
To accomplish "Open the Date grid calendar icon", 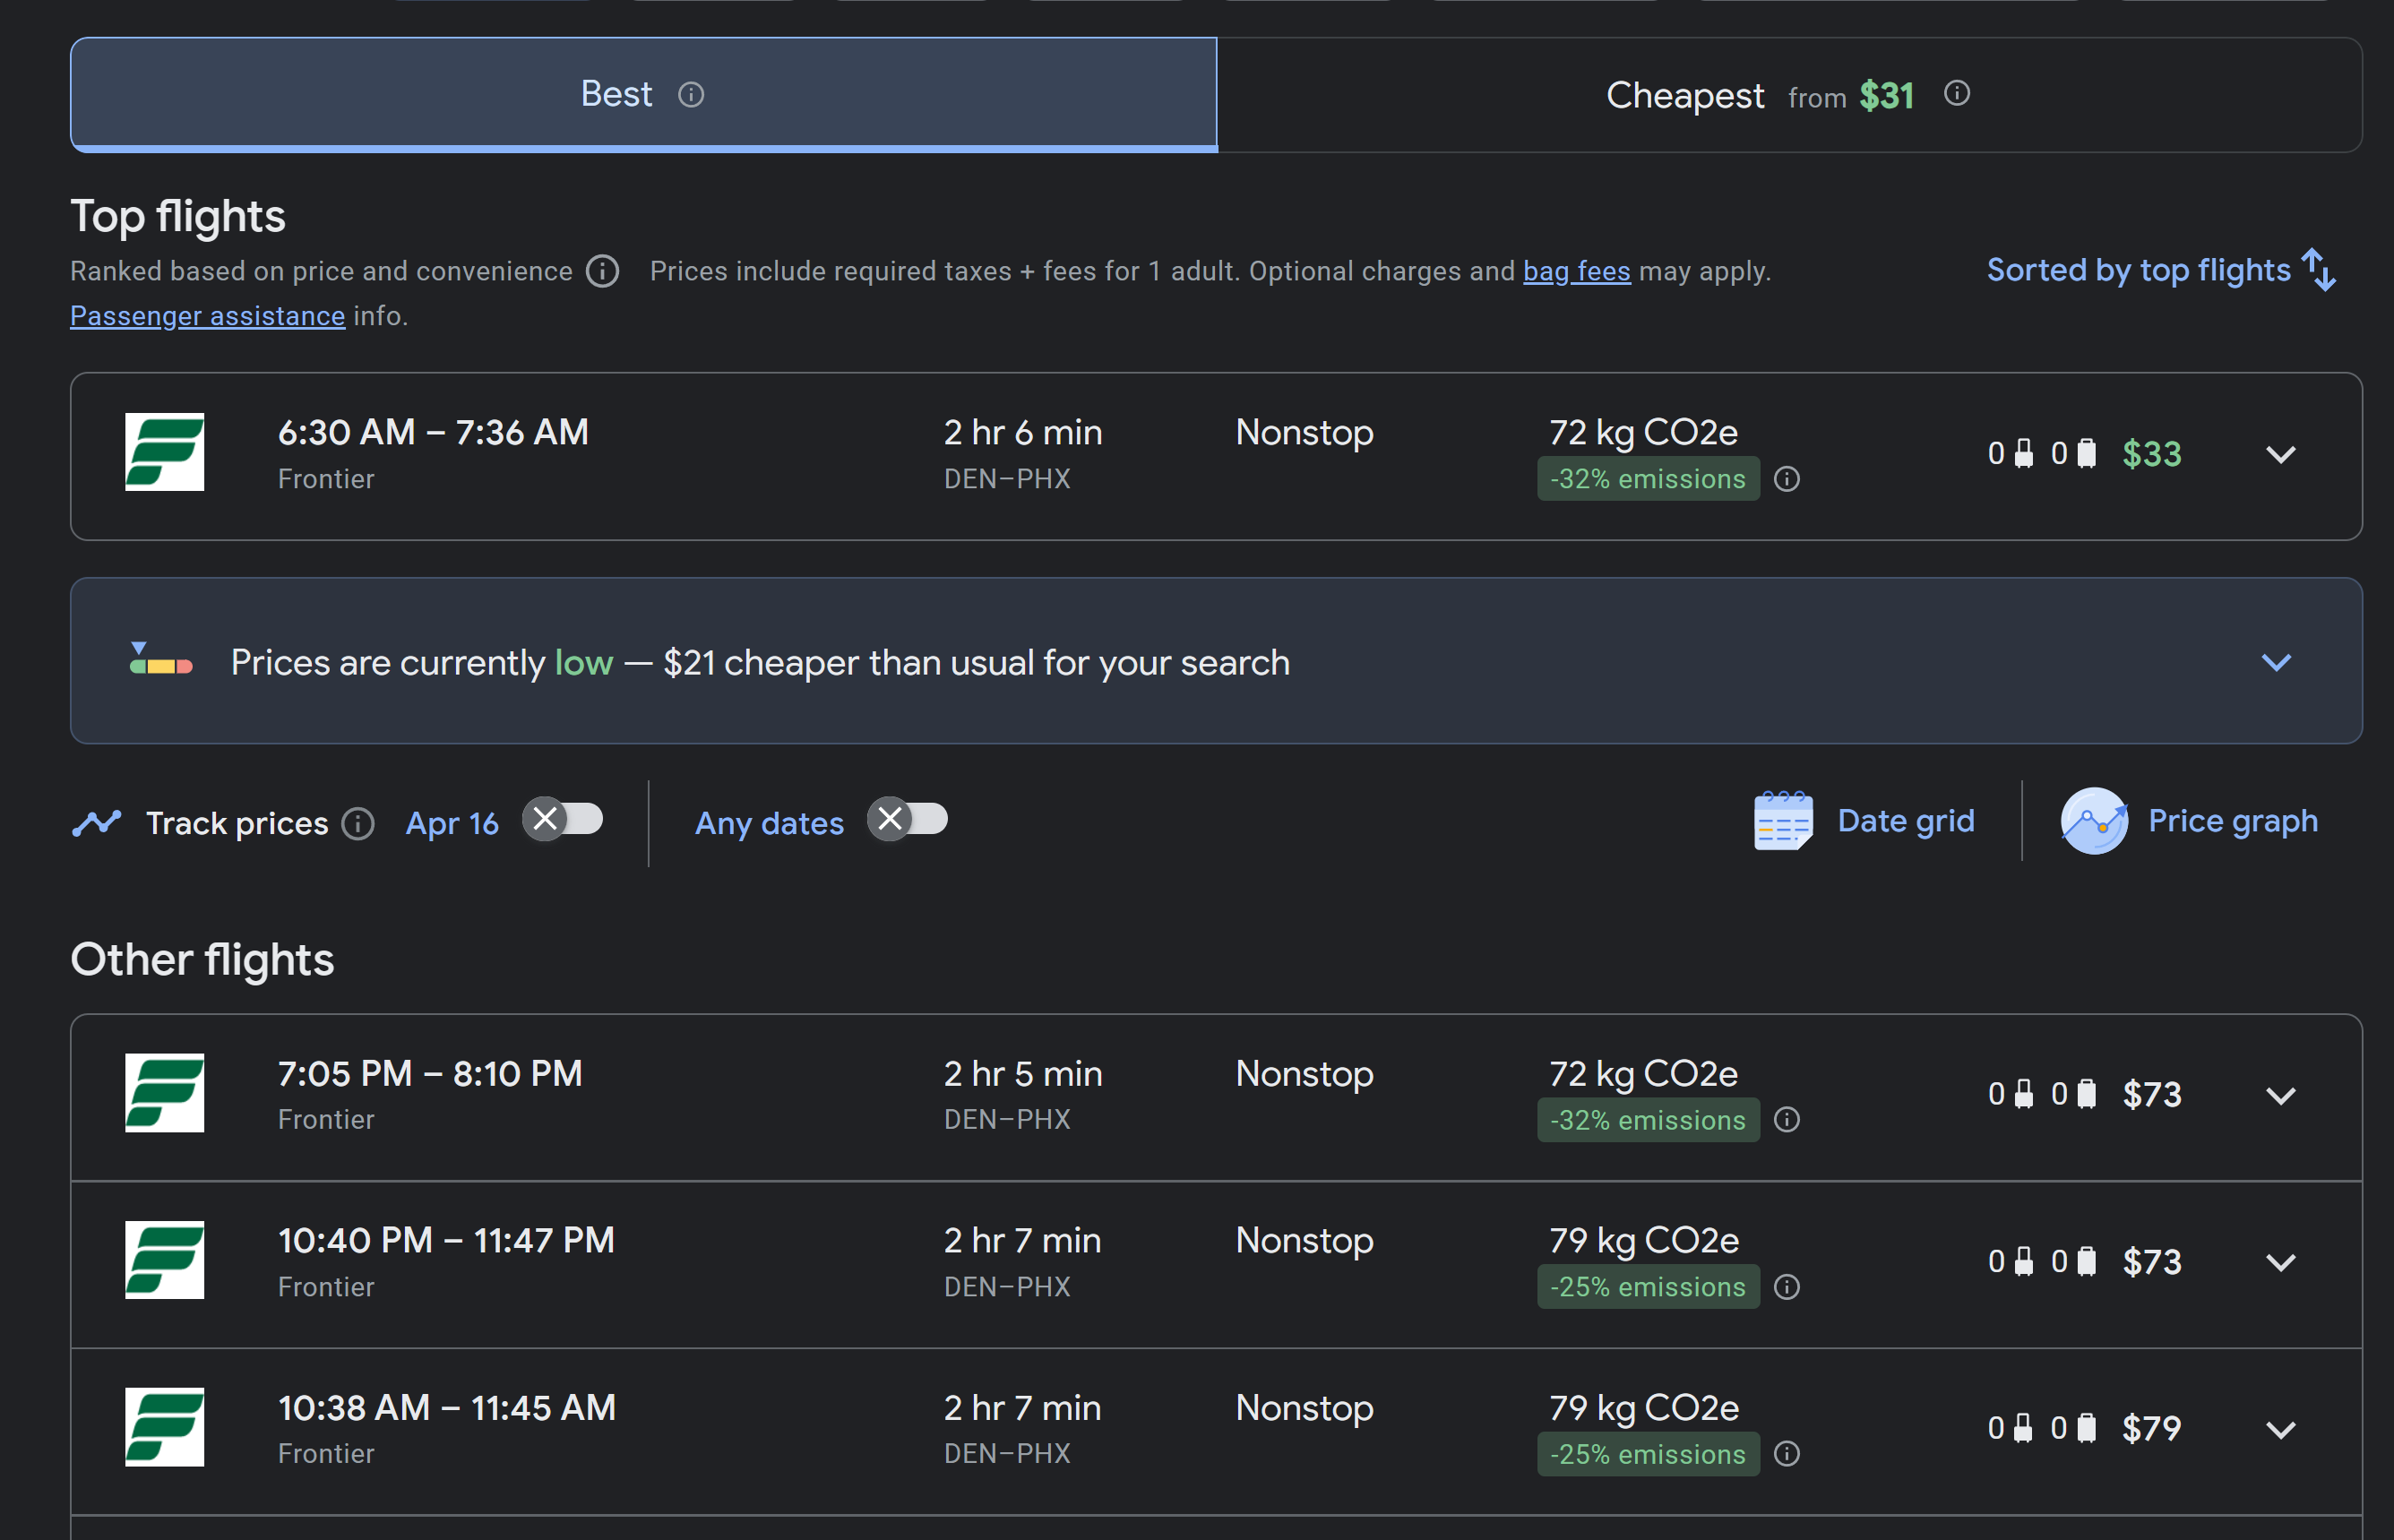I will pos(1783,821).
